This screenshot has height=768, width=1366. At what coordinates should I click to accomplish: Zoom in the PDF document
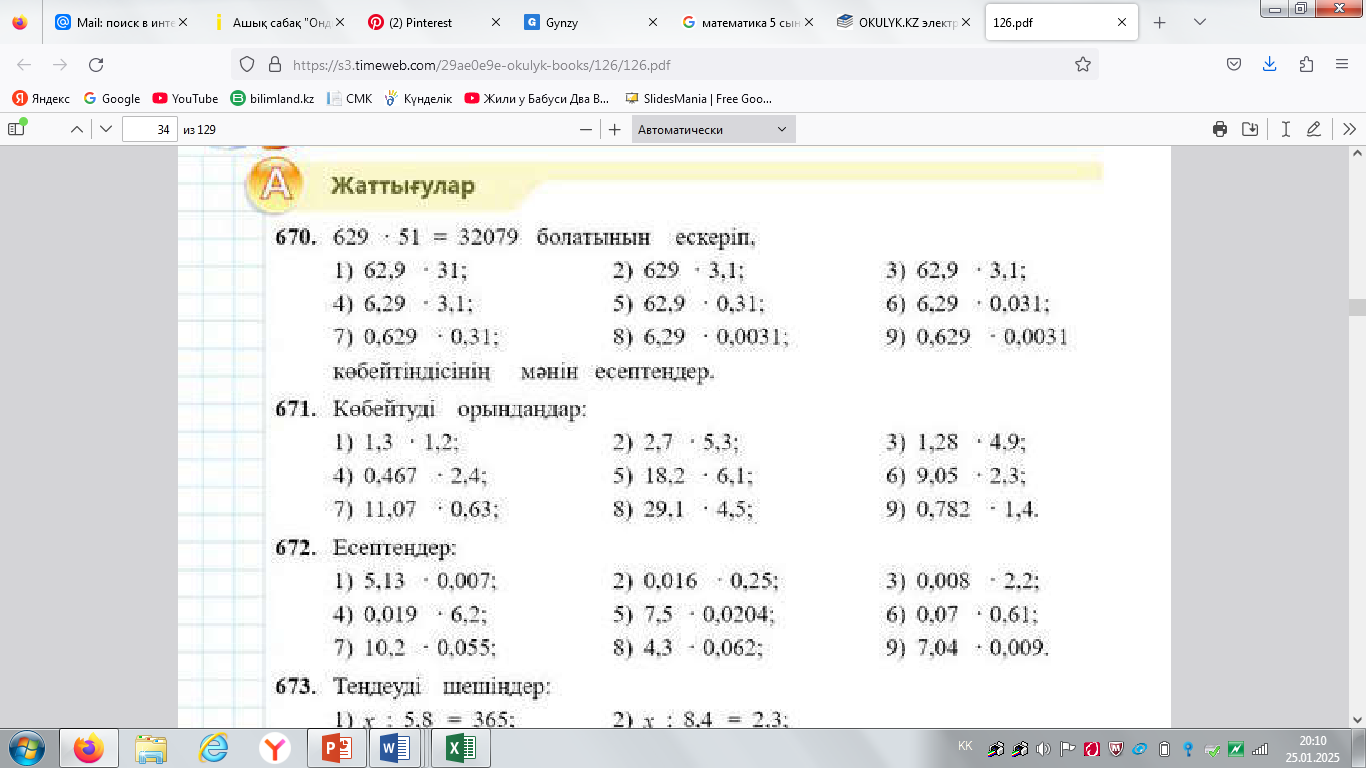[615, 129]
